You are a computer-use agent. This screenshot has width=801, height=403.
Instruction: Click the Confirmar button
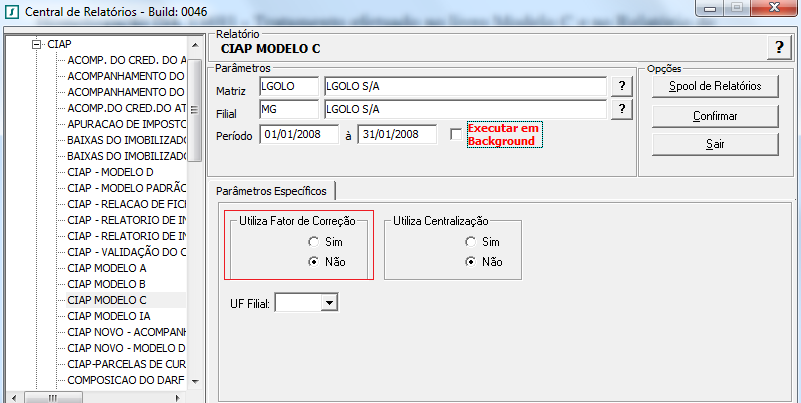[x=715, y=116]
